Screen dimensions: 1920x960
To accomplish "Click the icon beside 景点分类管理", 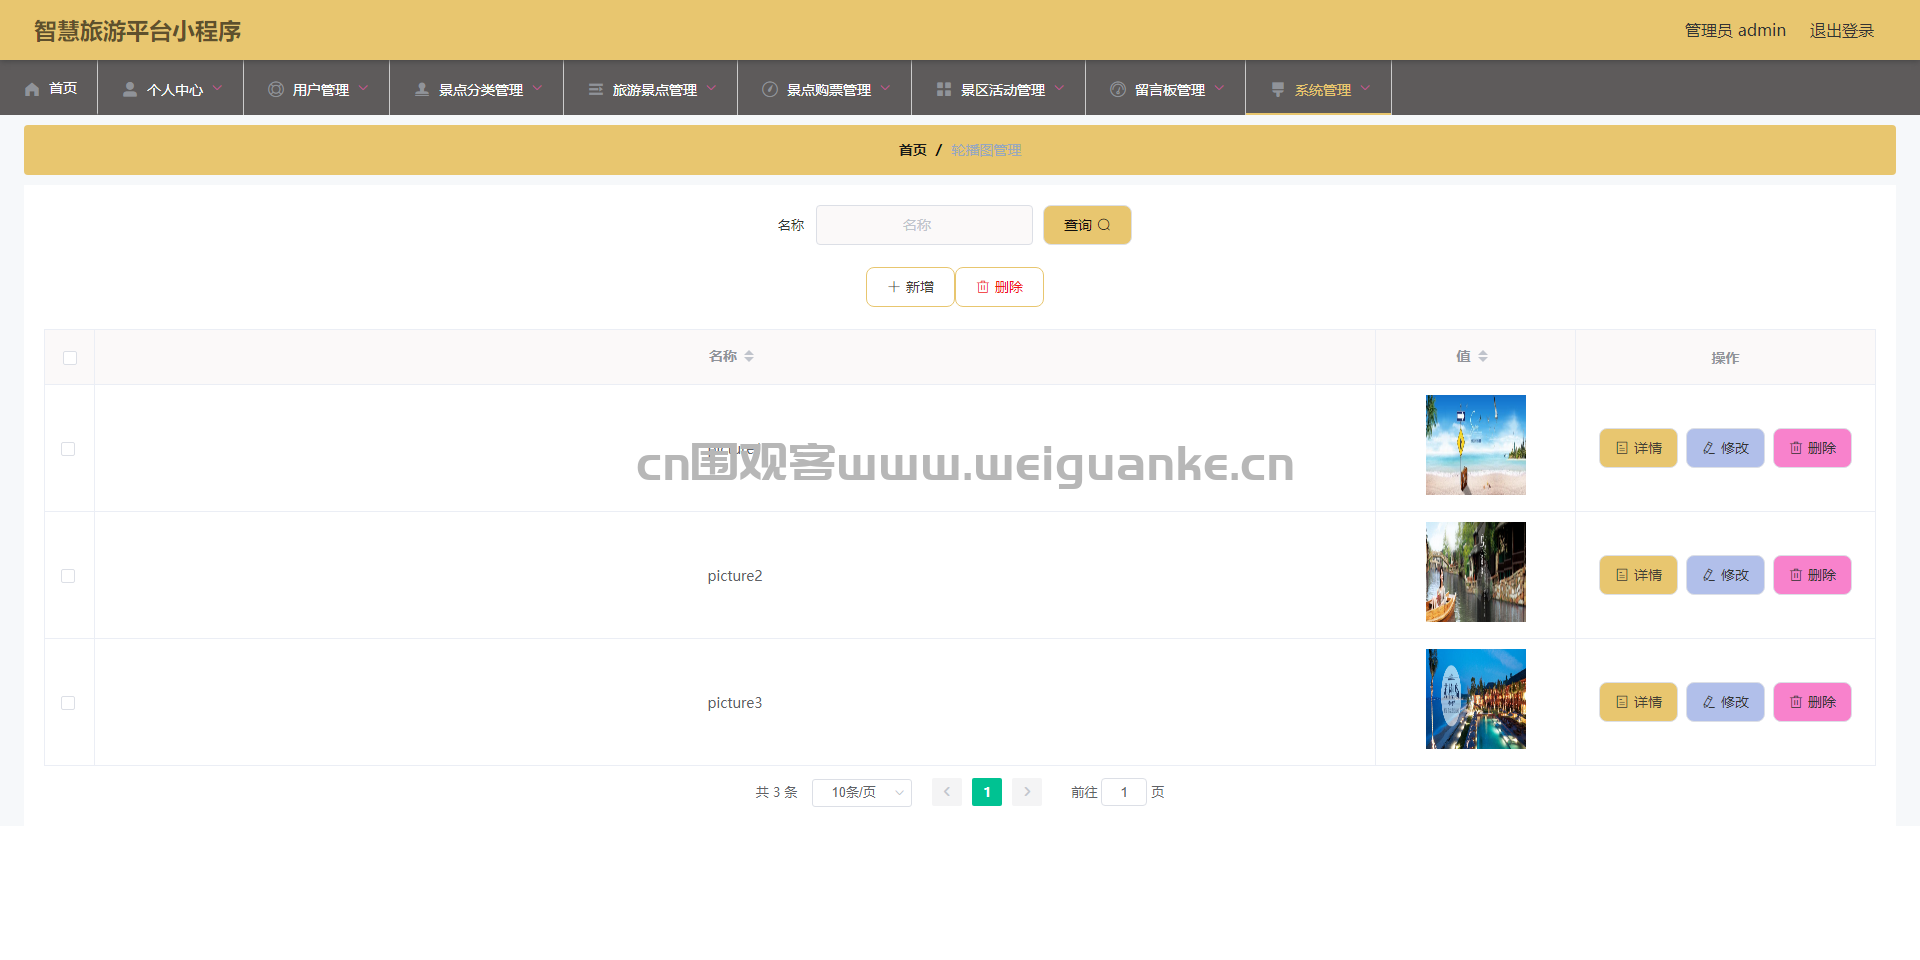I will click(x=422, y=89).
